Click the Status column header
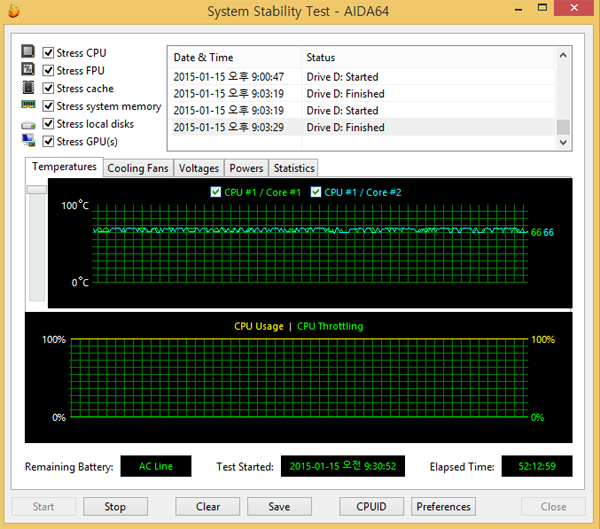The width and height of the screenshot is (600, 529). click(x=428, y=57)
